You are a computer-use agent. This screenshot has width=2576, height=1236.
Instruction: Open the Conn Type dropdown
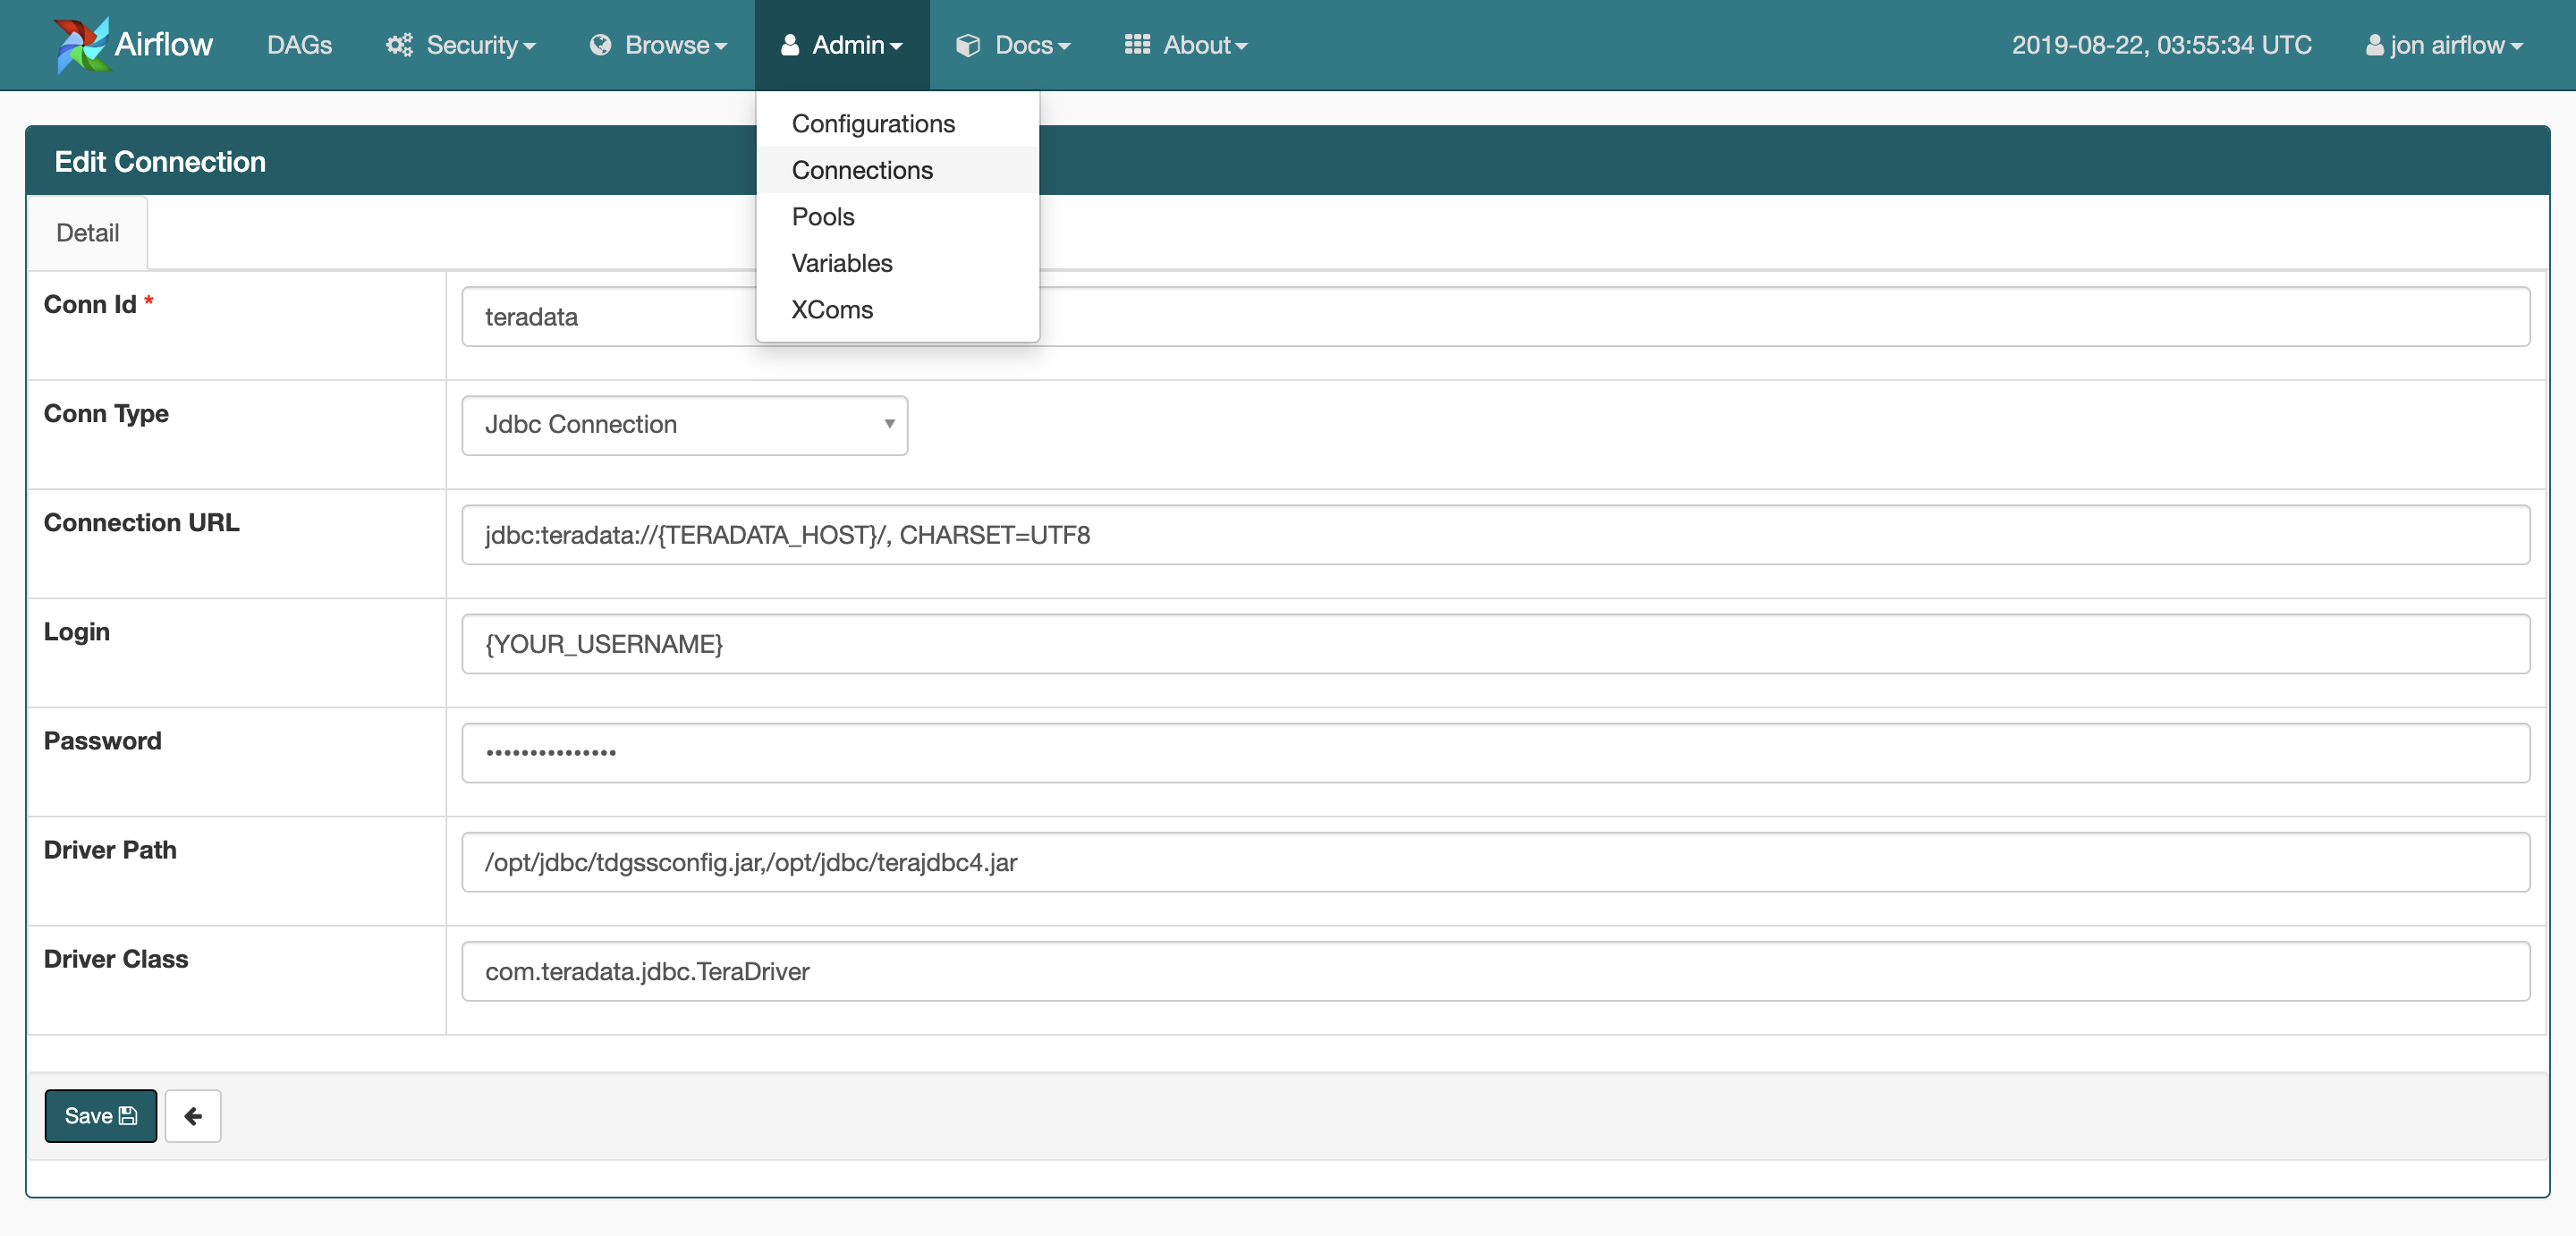click(684, 425)
